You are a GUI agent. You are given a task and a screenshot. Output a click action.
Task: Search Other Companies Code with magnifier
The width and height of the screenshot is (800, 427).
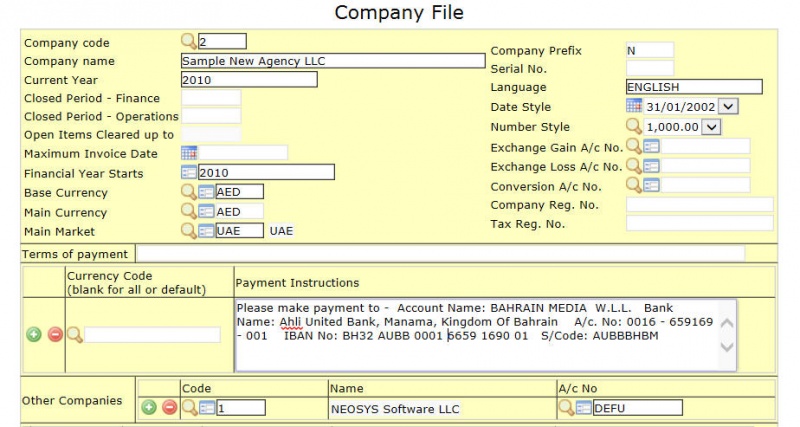click(190, 407)
